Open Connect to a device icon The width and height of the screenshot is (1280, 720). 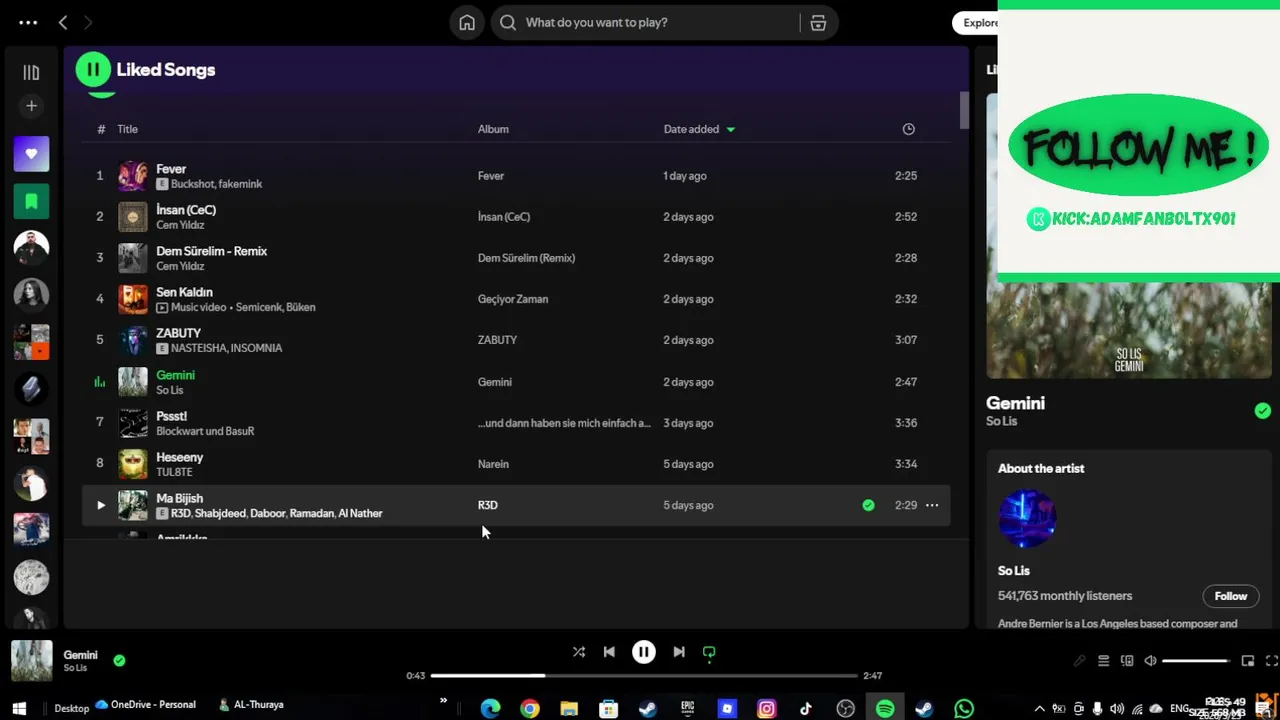(x=1127, y=661)
